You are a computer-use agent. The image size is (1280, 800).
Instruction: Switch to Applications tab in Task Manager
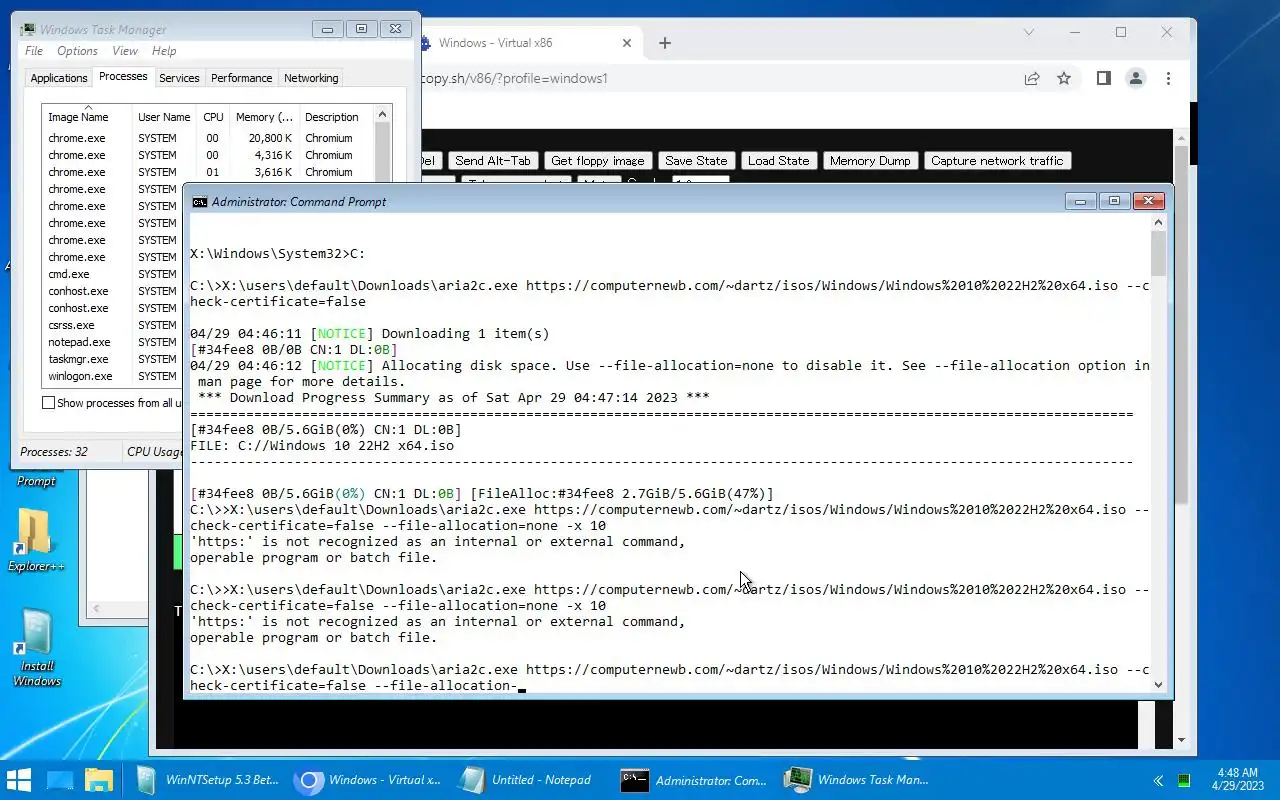59,78
